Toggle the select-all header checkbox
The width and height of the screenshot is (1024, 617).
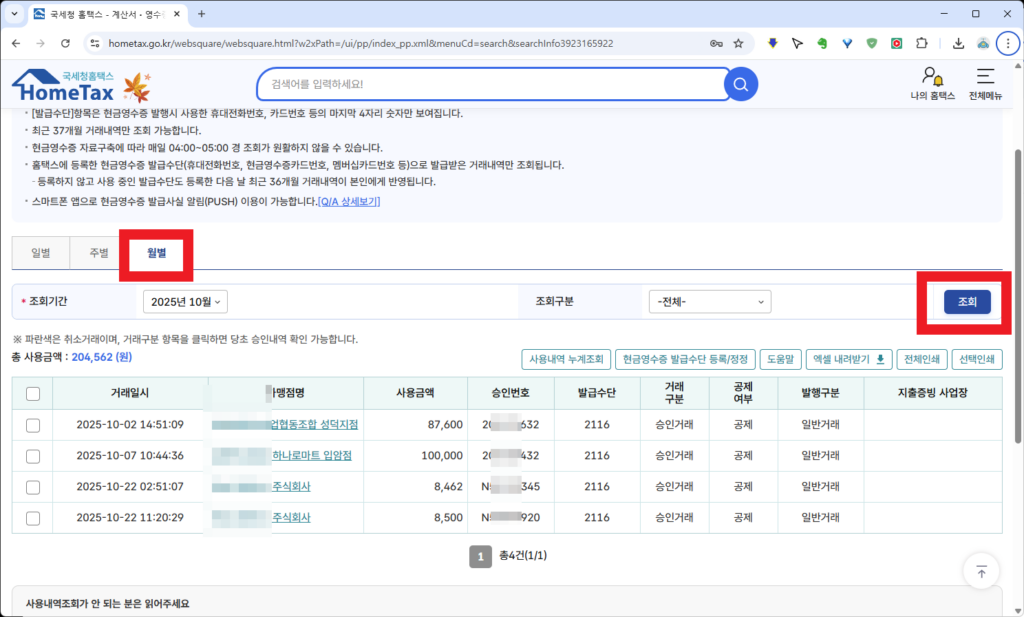pyautogui.click(x=33, y=394)
